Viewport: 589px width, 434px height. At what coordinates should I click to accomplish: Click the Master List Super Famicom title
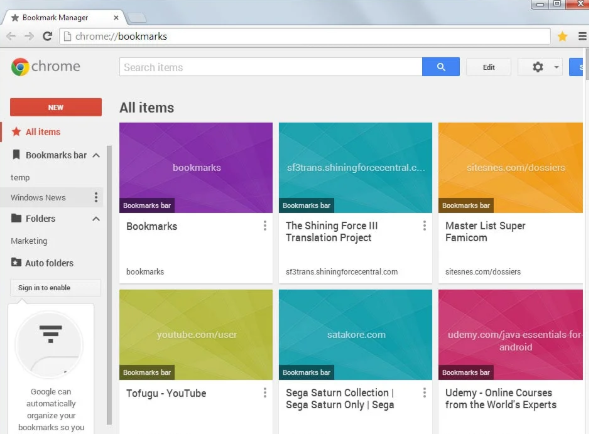click(485, 231)
